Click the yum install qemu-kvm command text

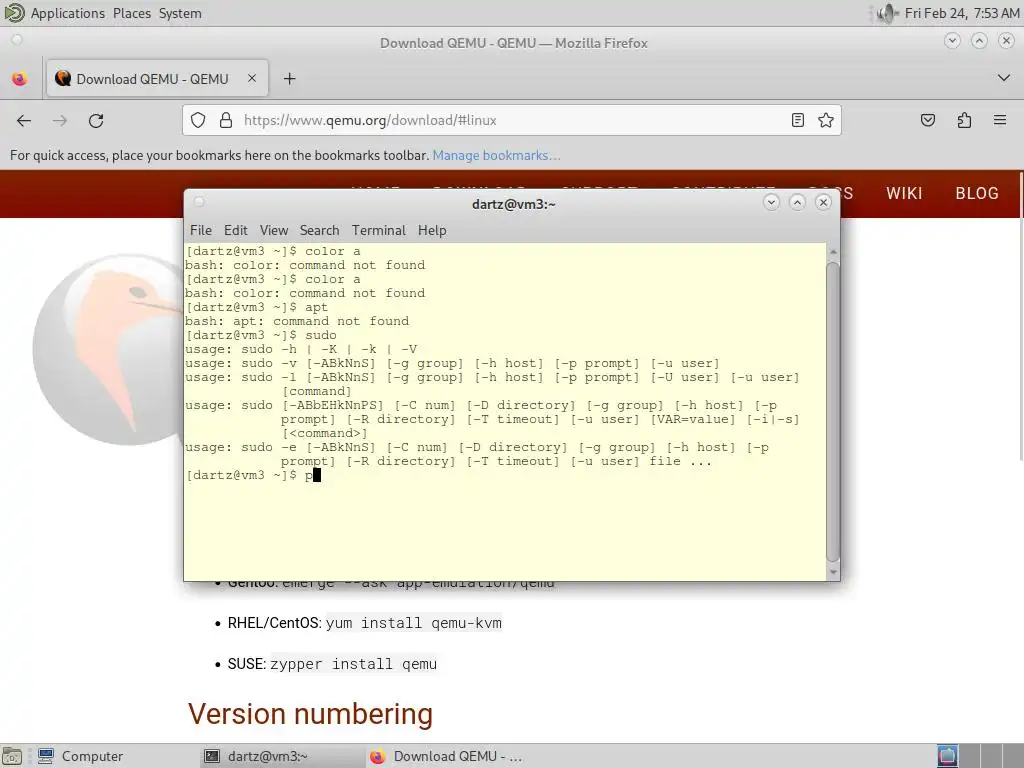414,623
